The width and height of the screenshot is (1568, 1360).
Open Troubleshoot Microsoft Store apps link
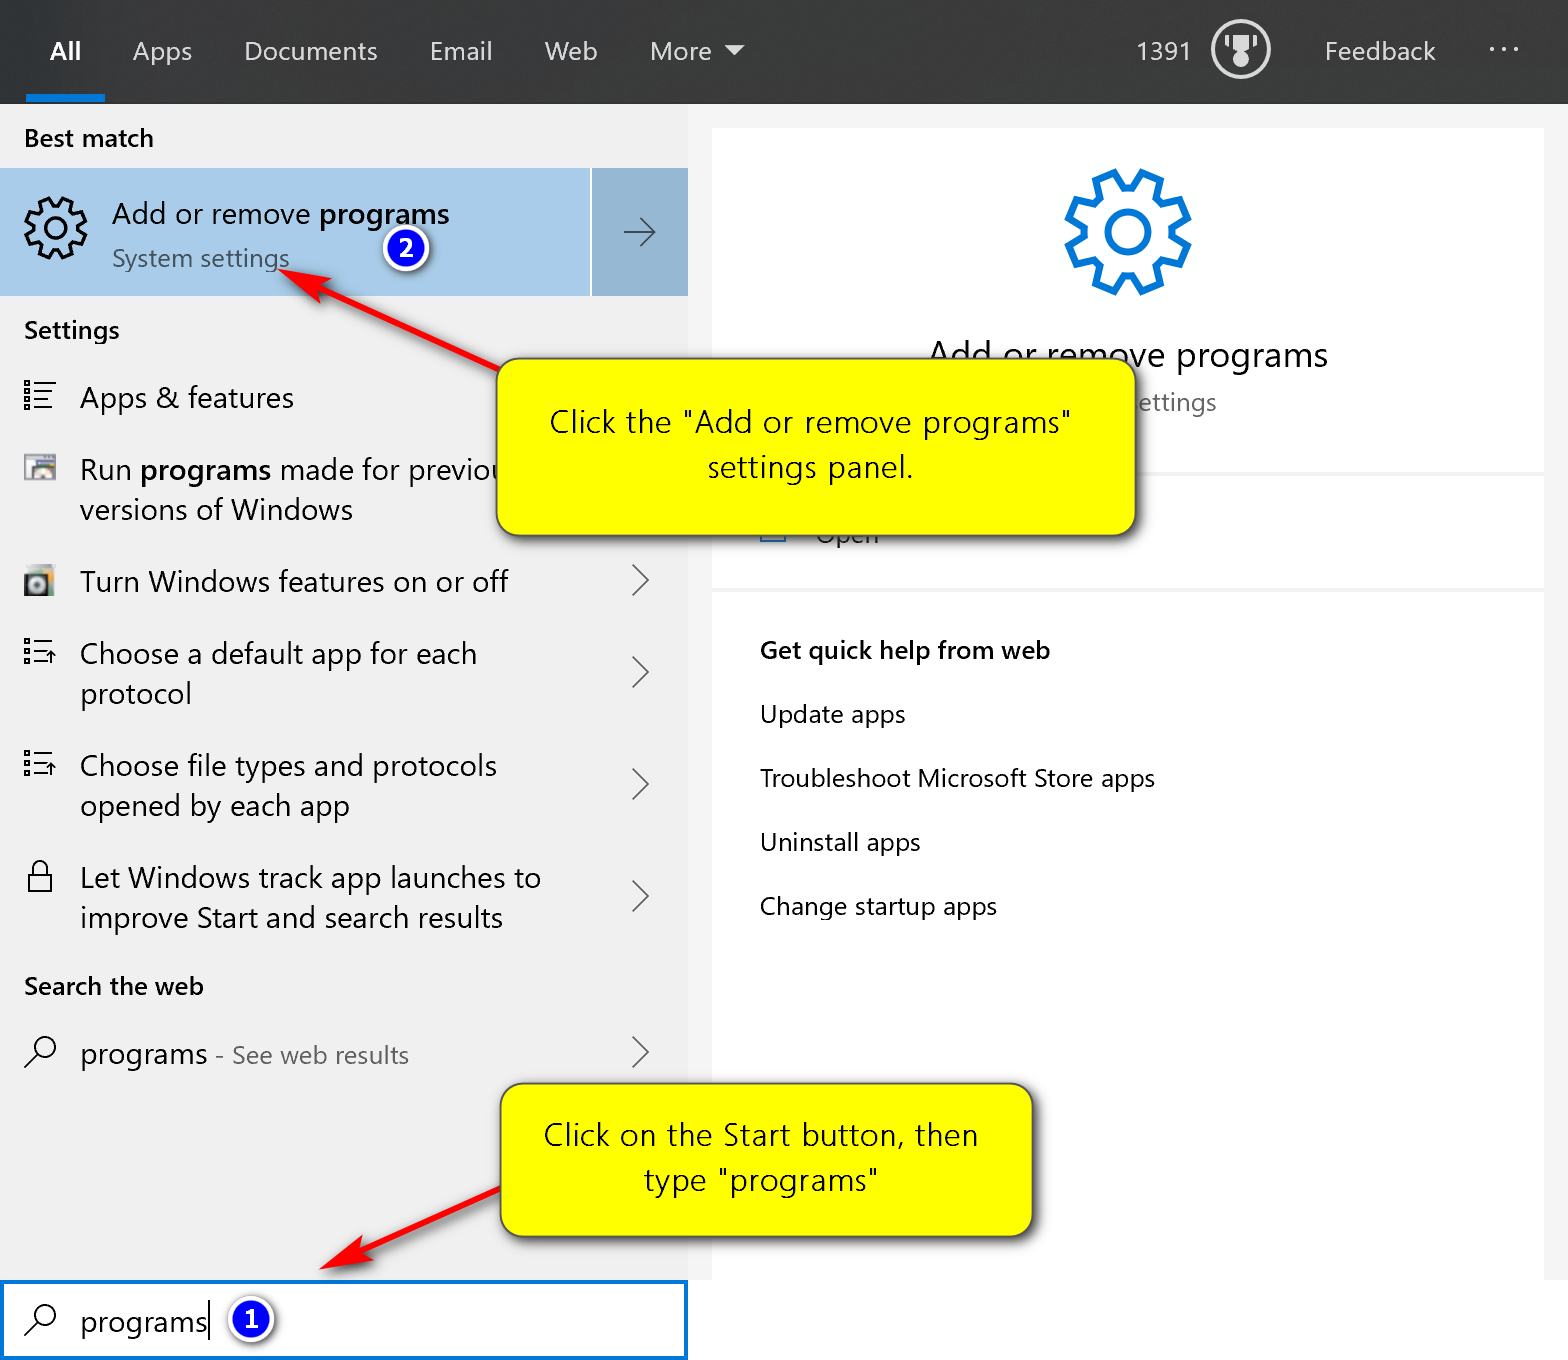pyautogui.click(x=957, y=779)
